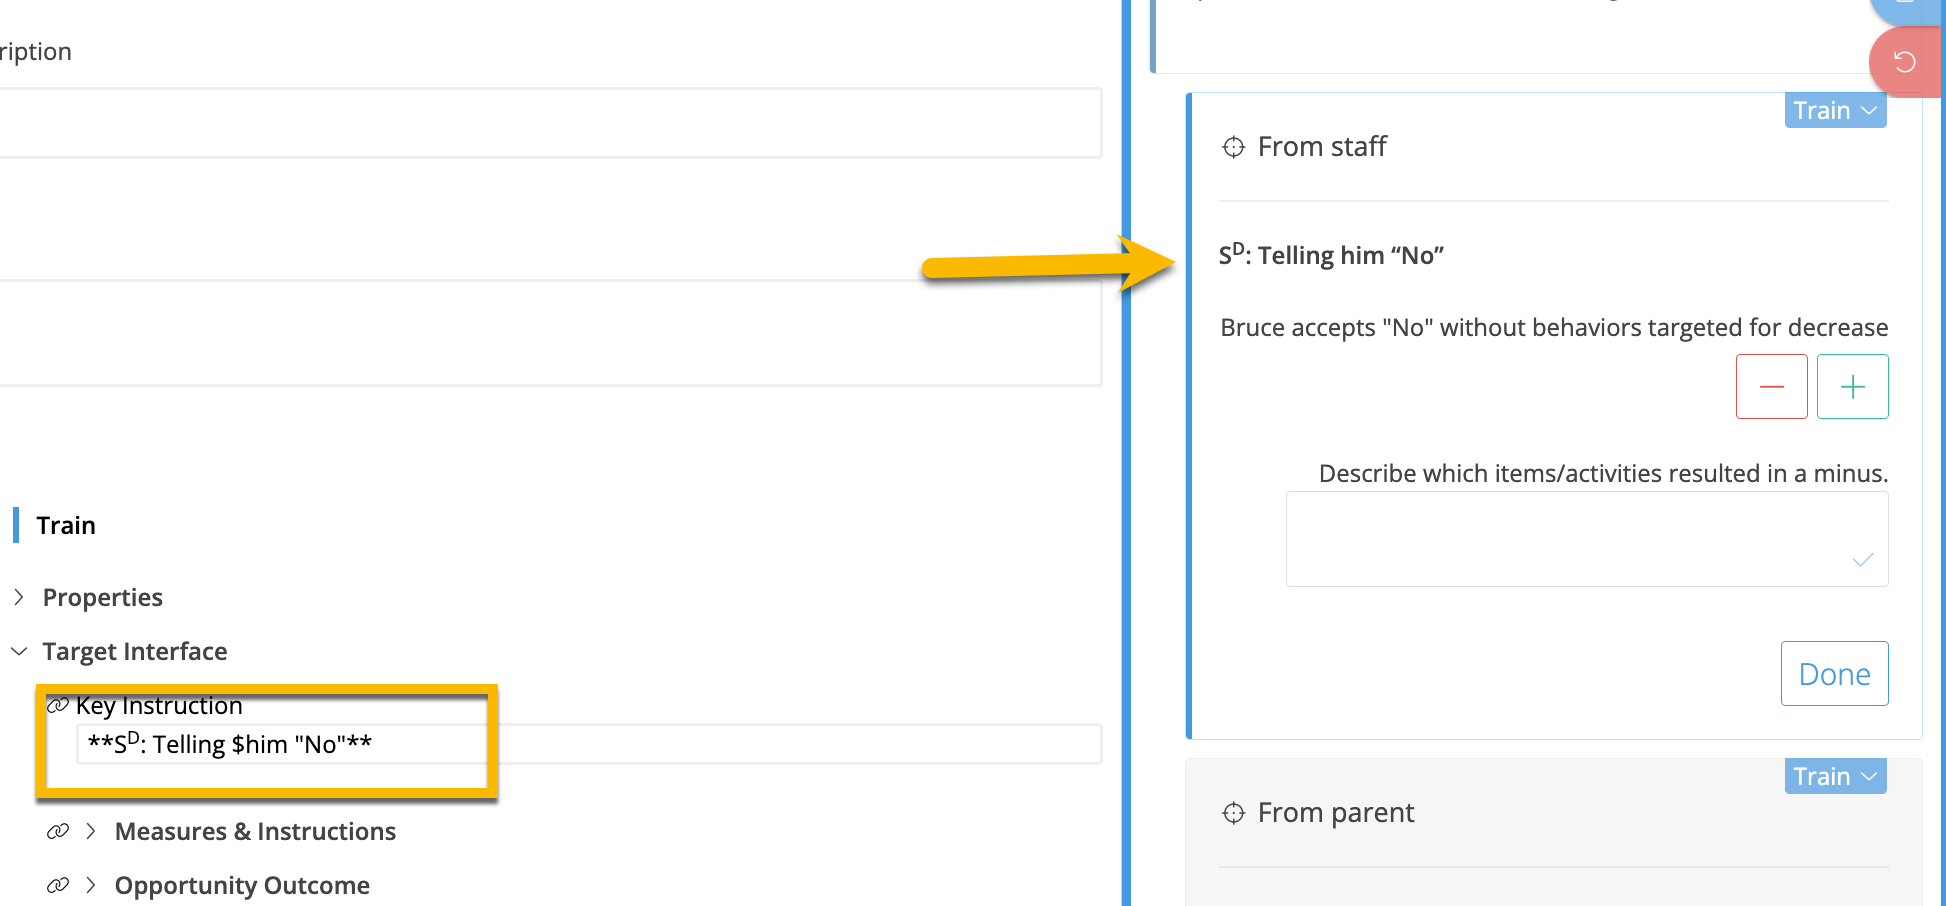1946x906 pixels.
Task: Open the Train dropdown on From staff card
Action: pyautogui.click(x=1834, y=111)
